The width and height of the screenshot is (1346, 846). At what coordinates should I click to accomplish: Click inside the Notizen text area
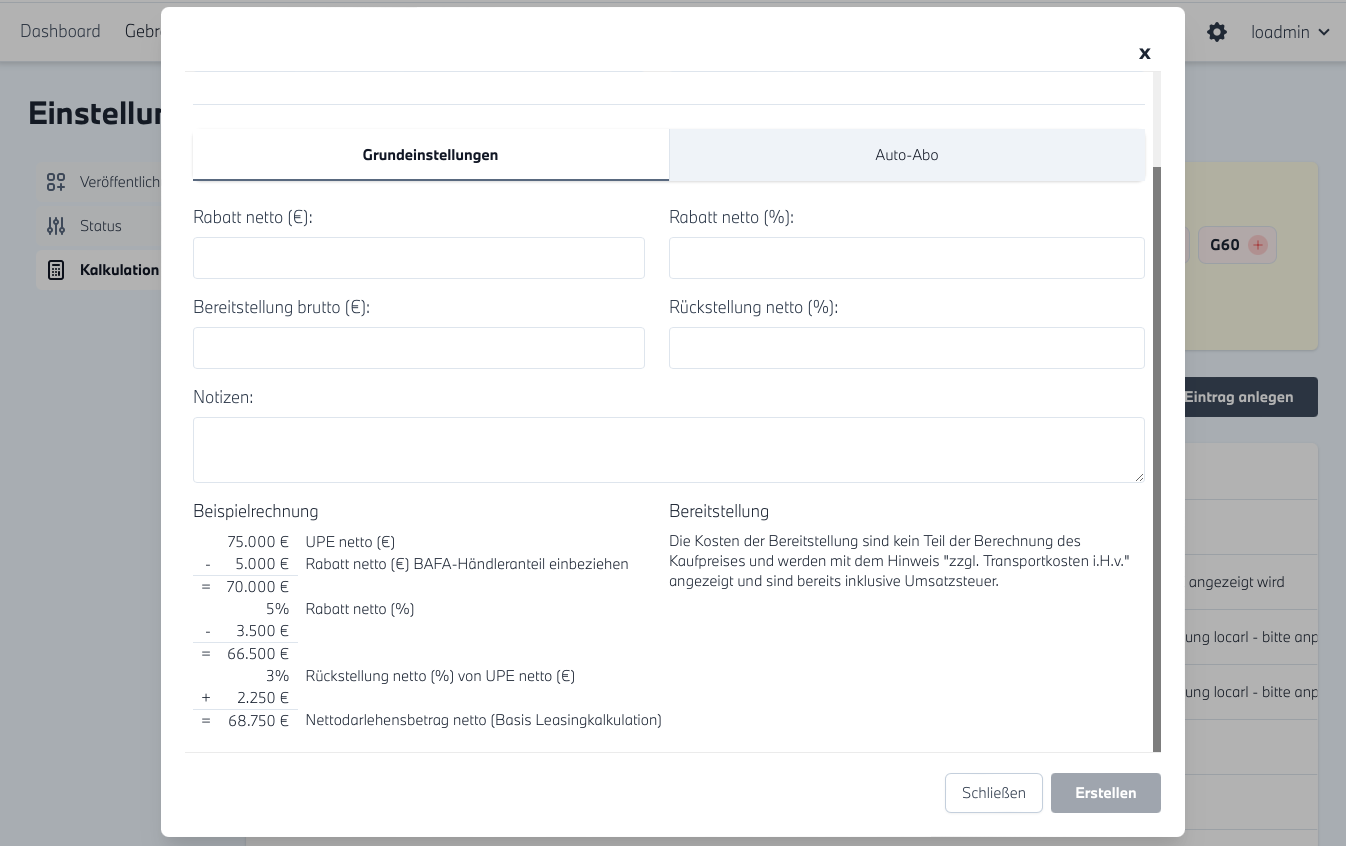(x=668, y=450)
